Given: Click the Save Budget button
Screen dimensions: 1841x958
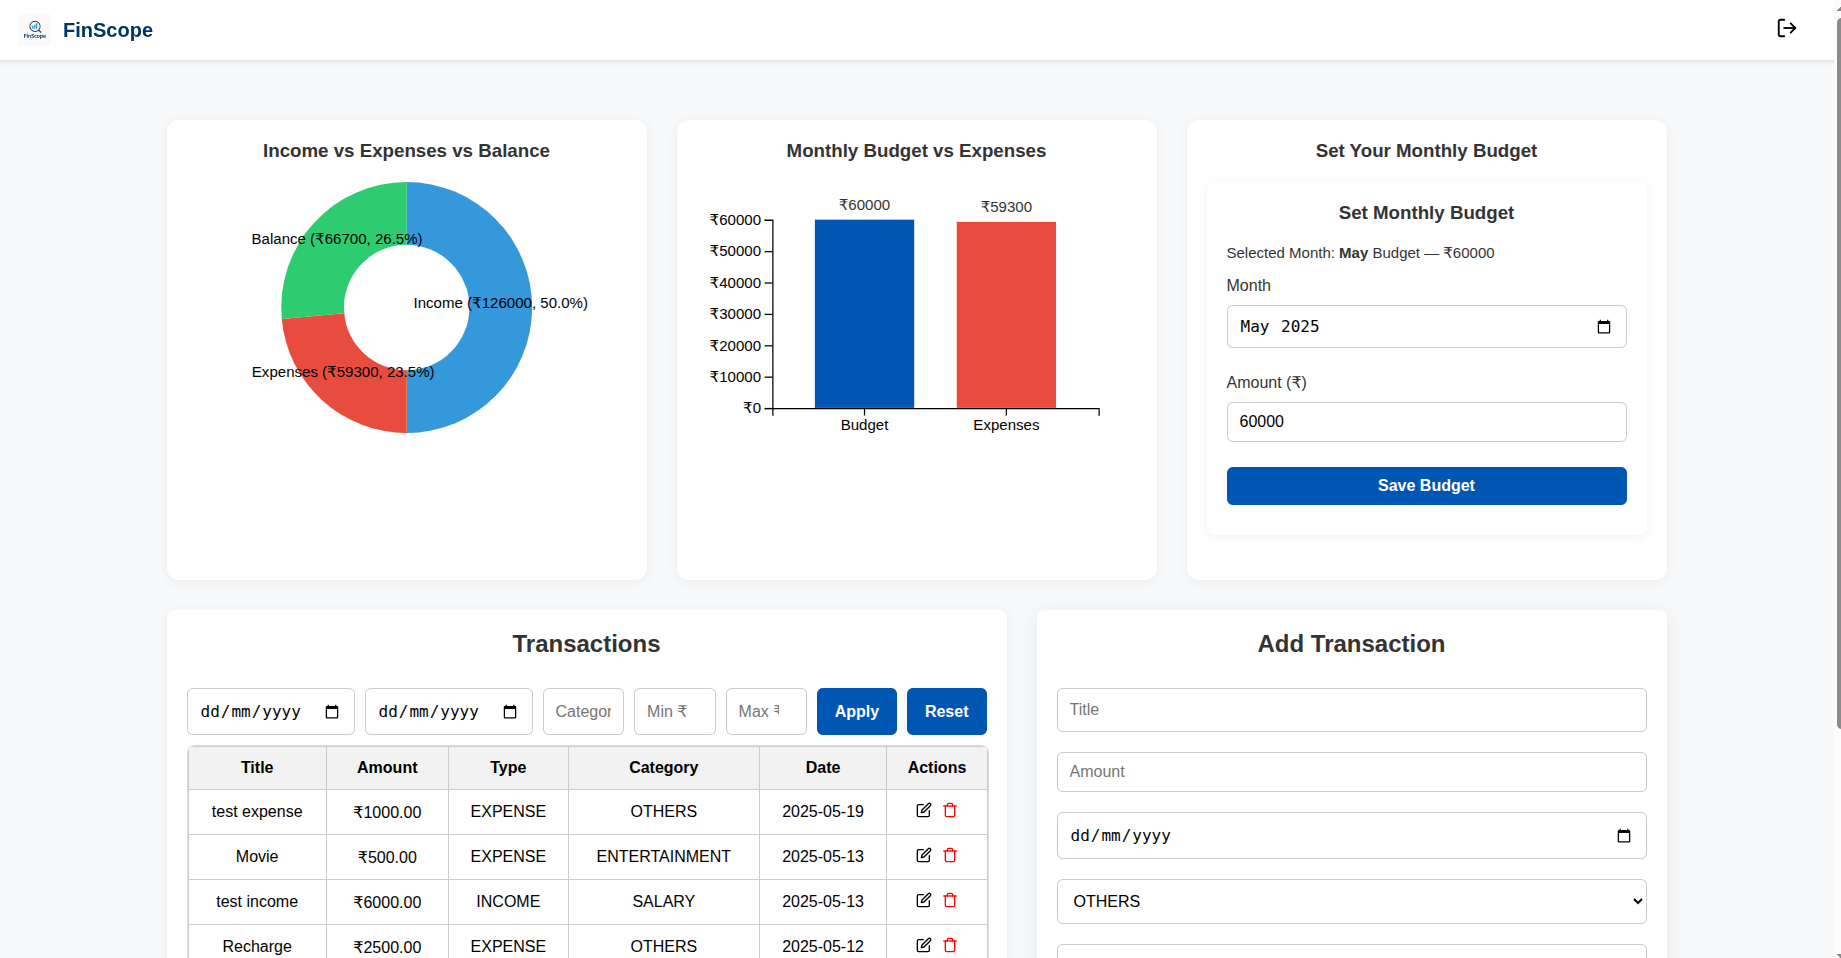Looking at the screenshot, I should [x=1425, y=486].
